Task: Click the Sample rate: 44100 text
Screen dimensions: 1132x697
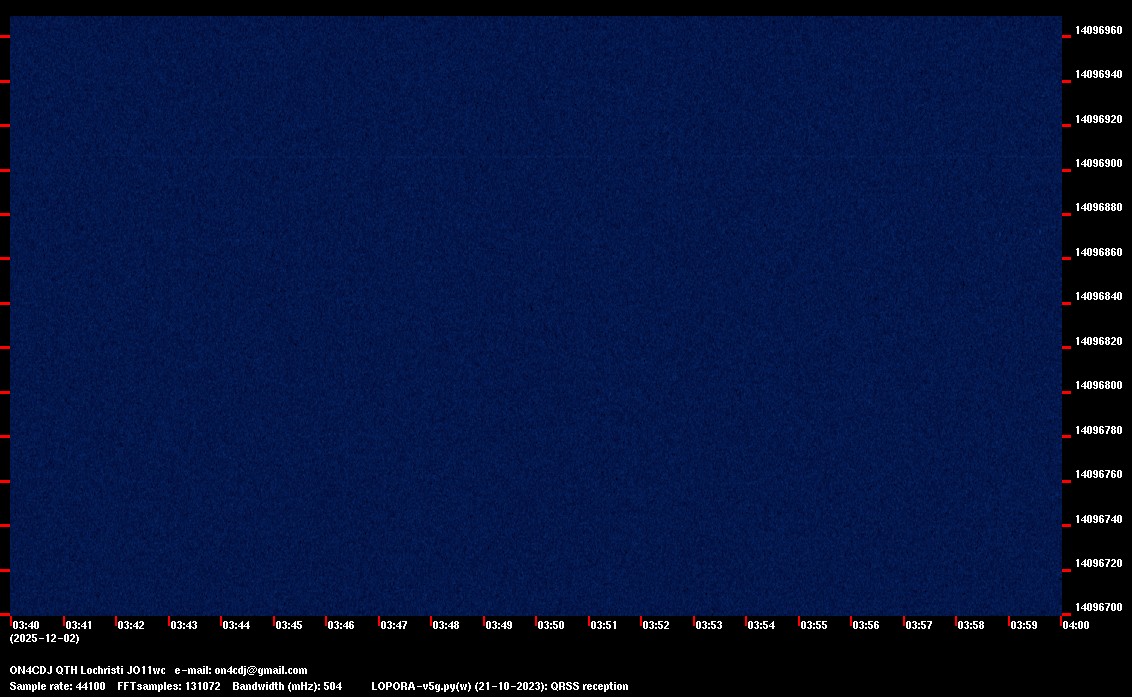Action: 57,686
